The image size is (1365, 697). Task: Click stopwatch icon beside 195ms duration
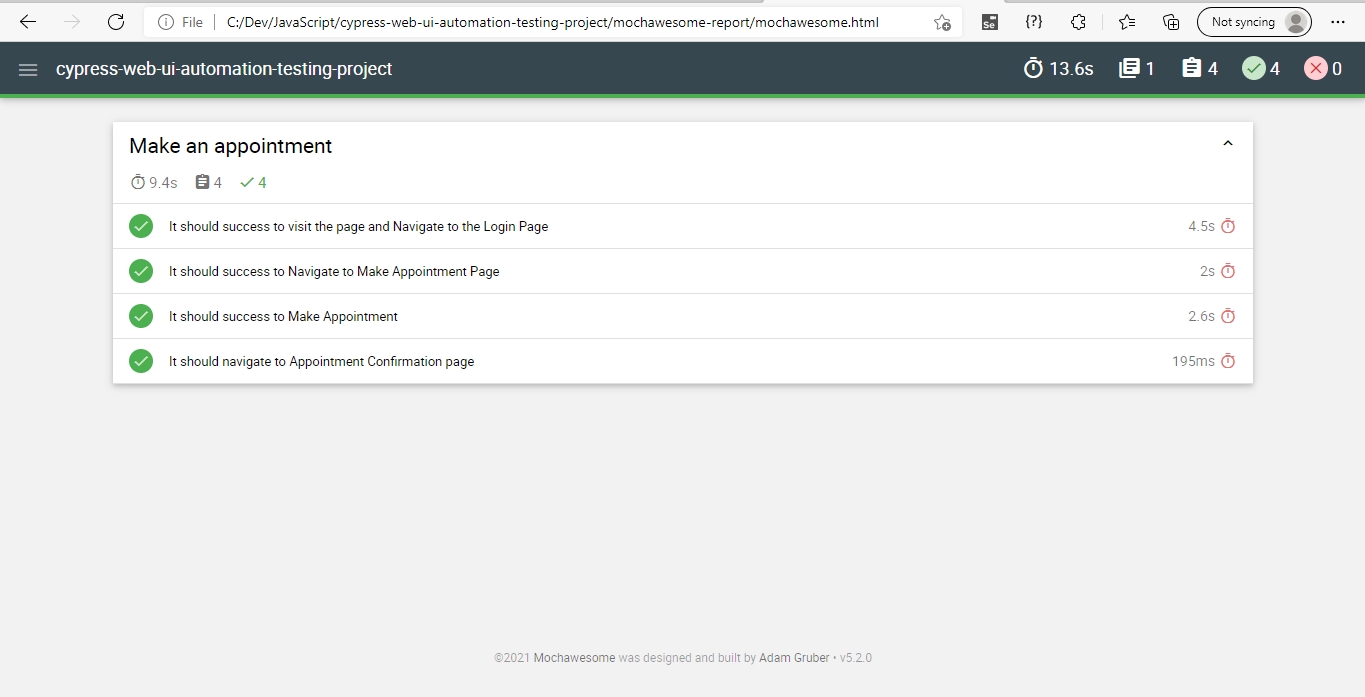pos(1228,361)
